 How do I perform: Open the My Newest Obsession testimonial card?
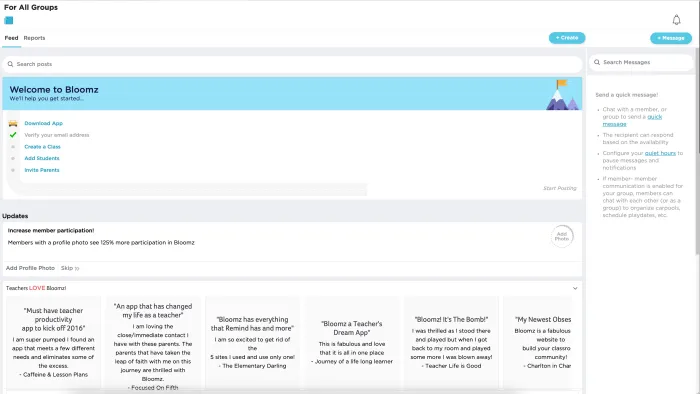click(538, 343)
